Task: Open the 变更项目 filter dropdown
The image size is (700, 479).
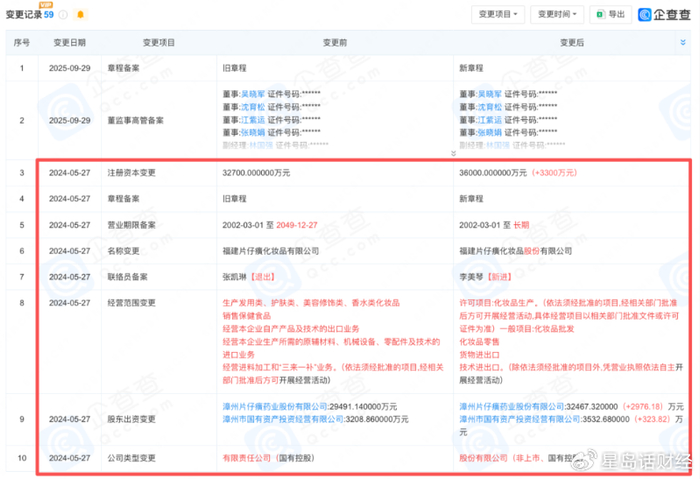Action: tap(498, 15)
